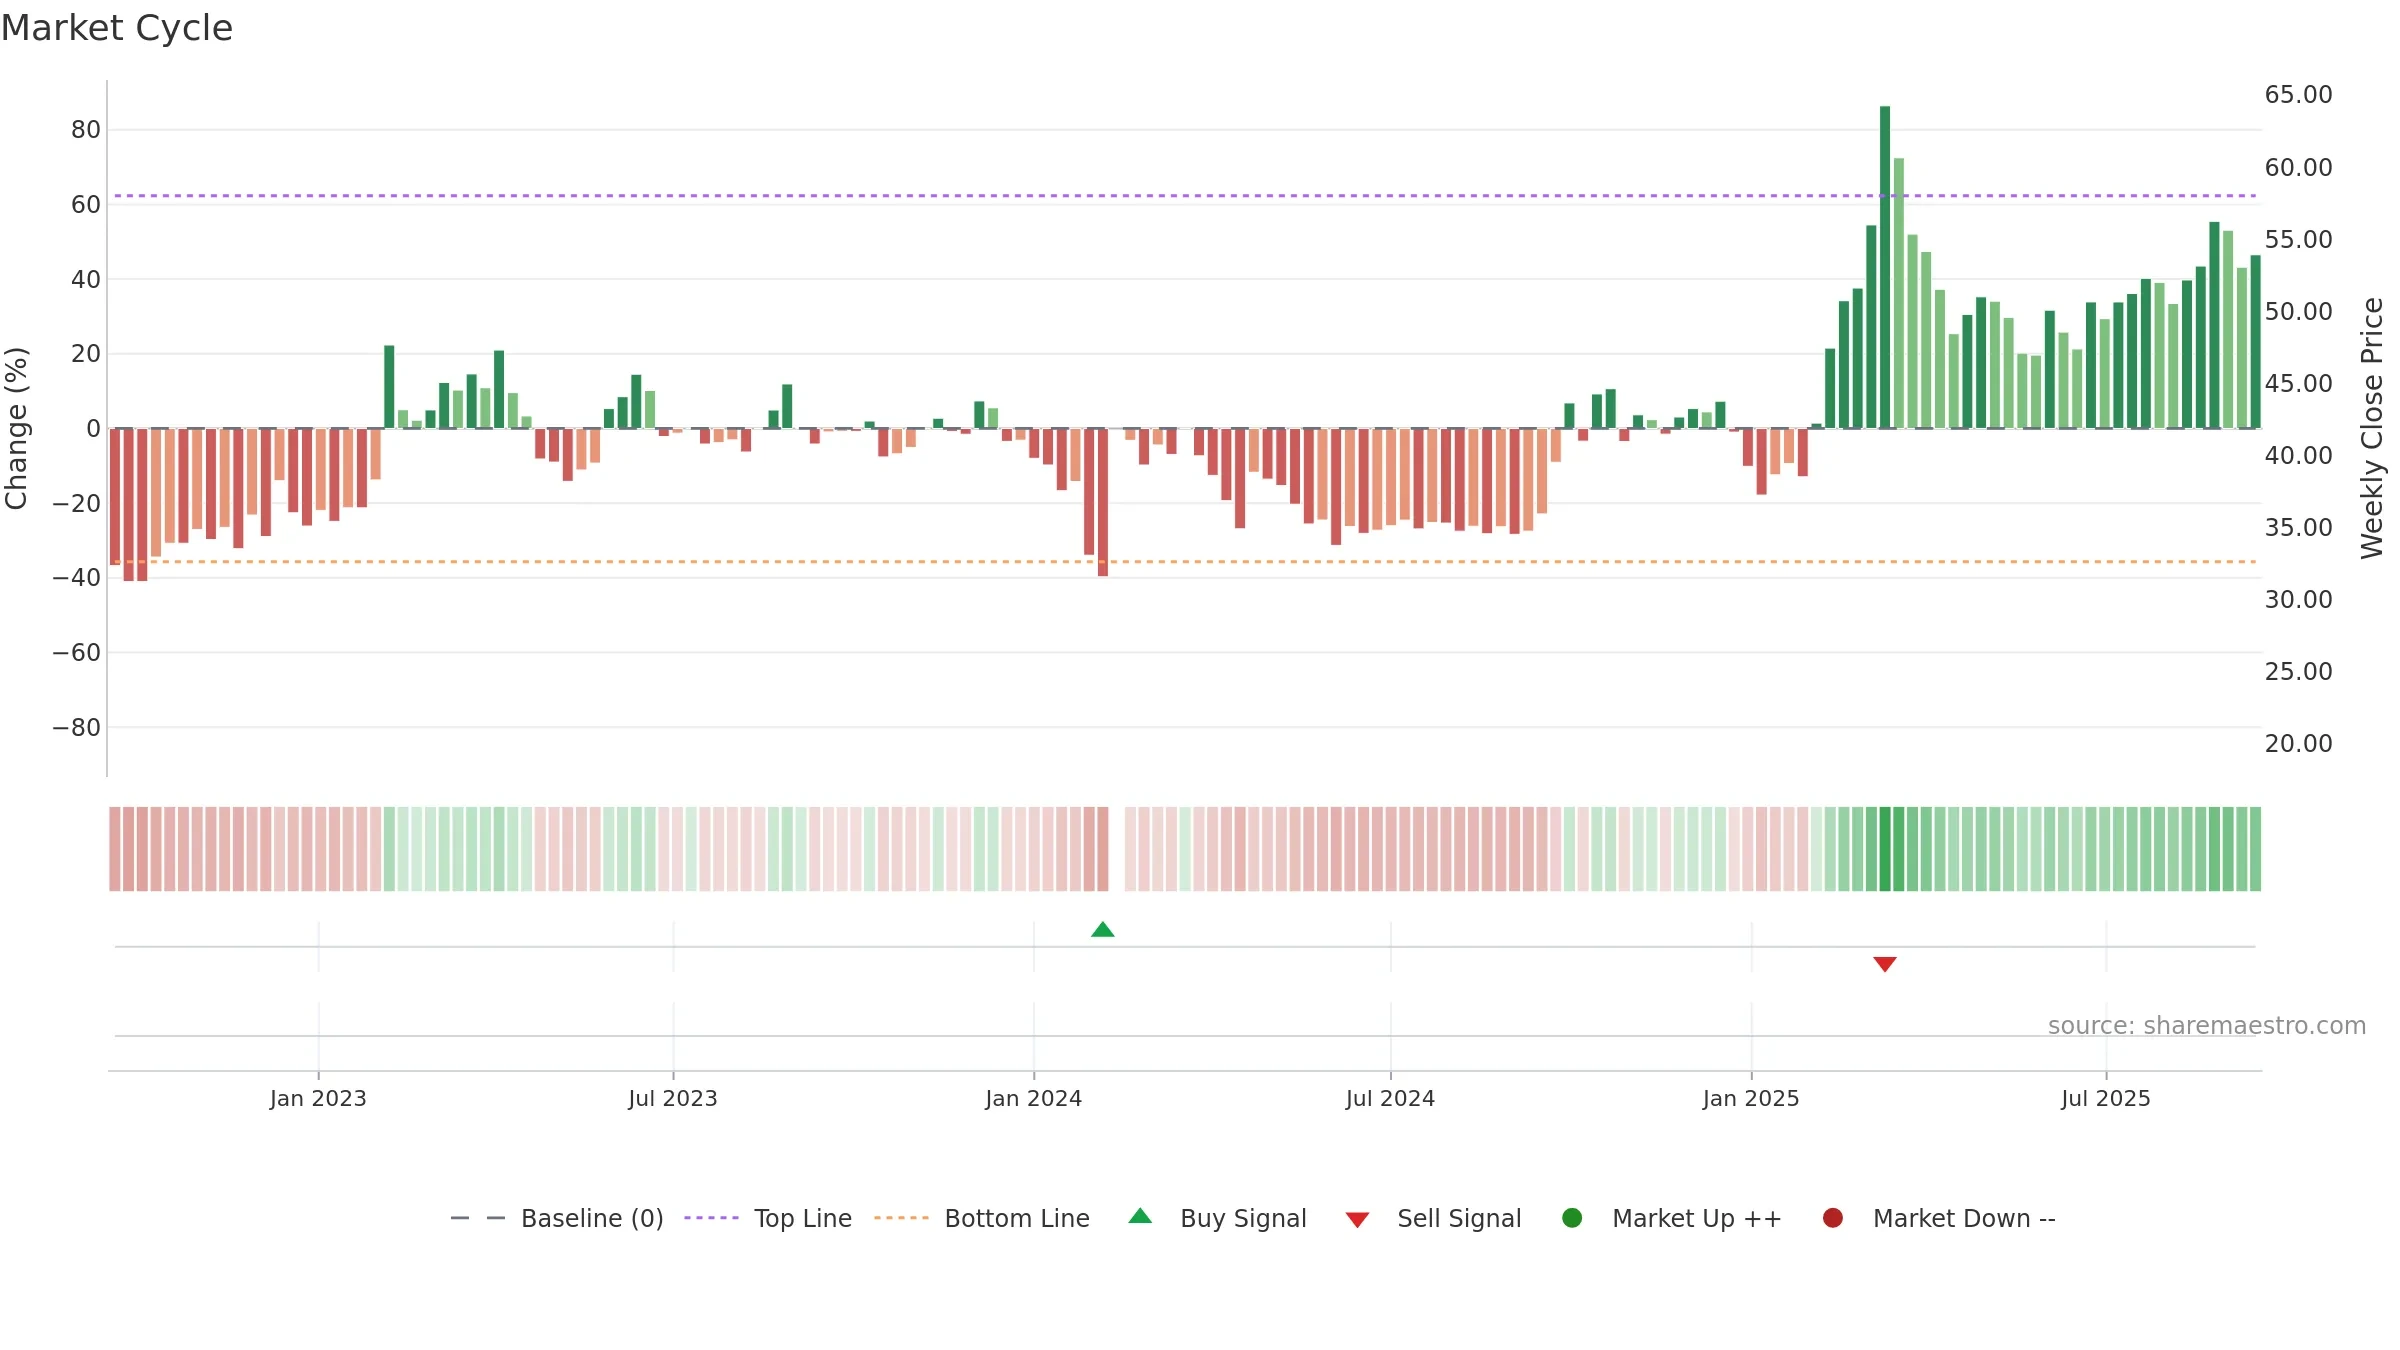Click the Buy Signal legend label
This screenshot has height=1350, width=2400.
[1243, 1218]
